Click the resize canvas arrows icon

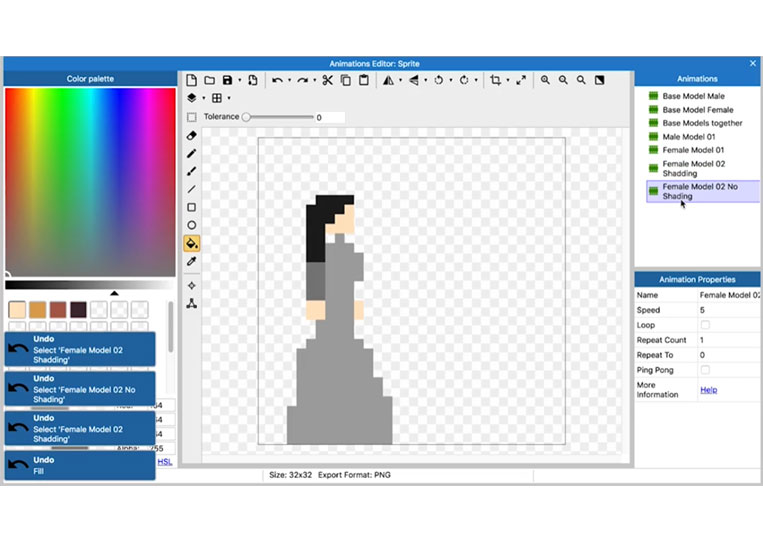click(521, 80)
